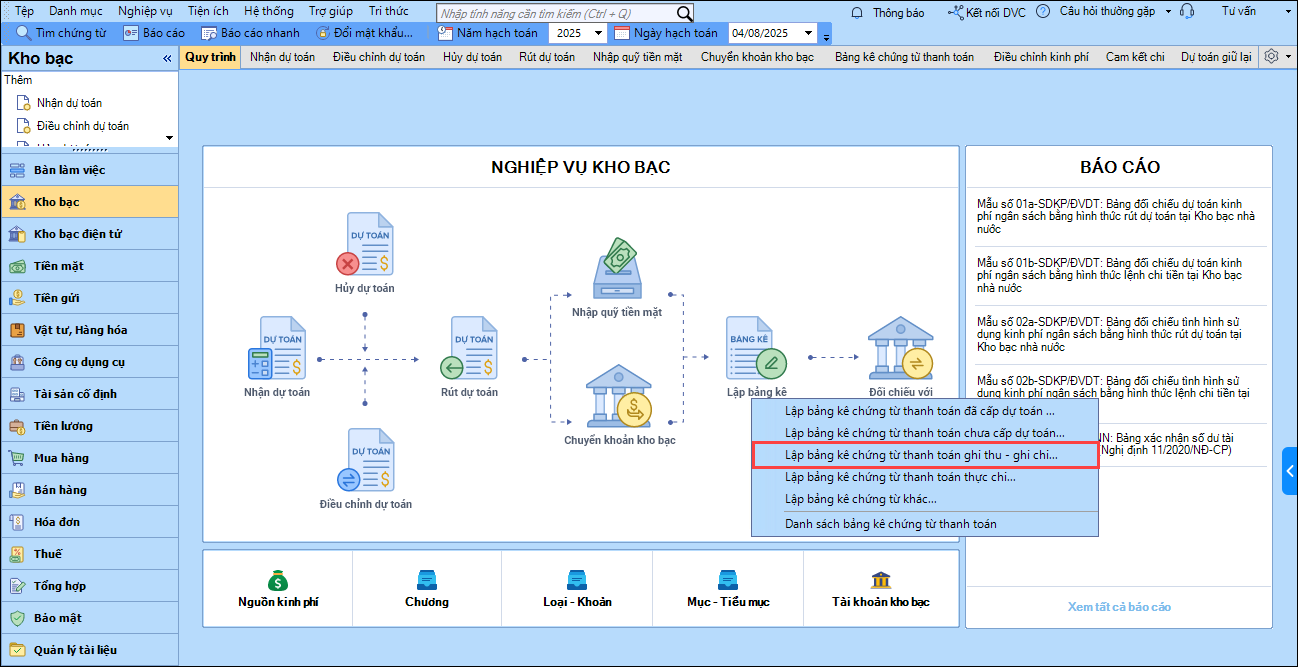Screen dimensions: 1298x667
Task: Open the Hệ thống menu
Action: (x=269, y=12)
